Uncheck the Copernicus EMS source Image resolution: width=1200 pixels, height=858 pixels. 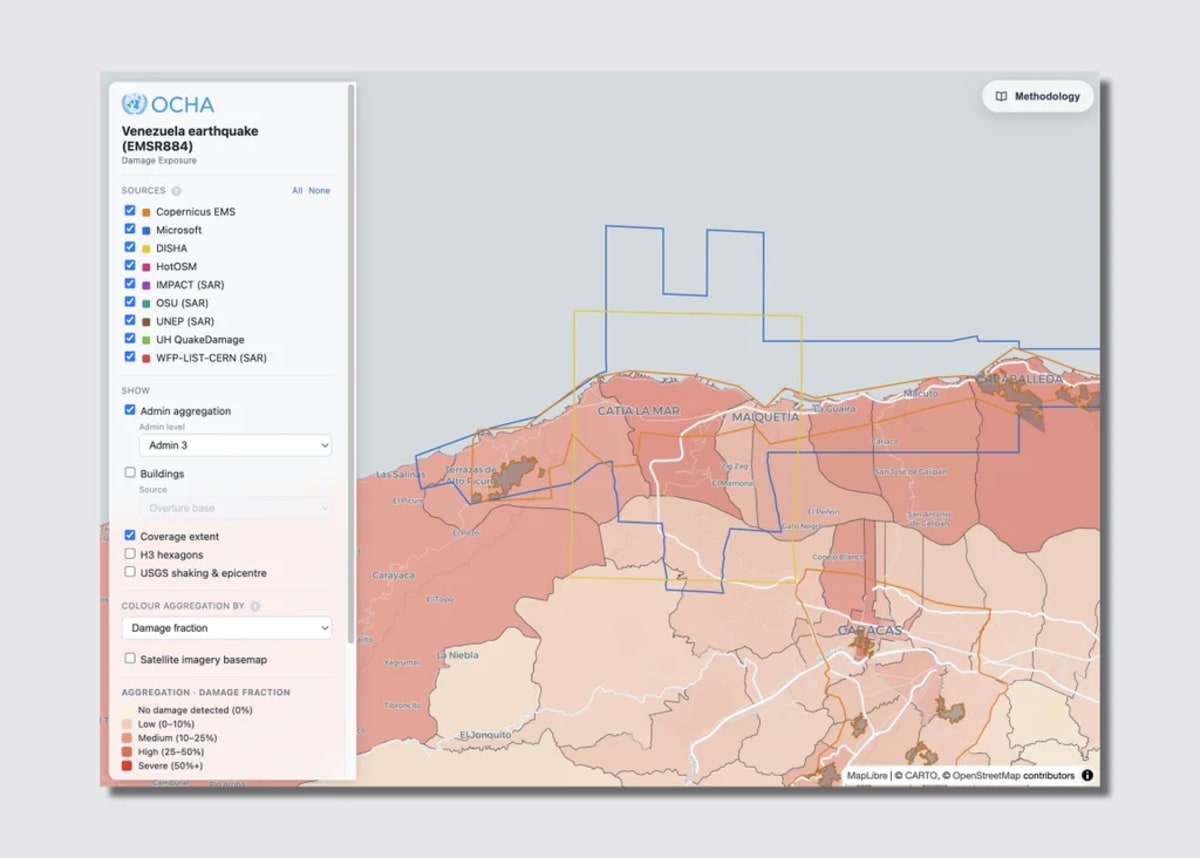tap(130, 211)
